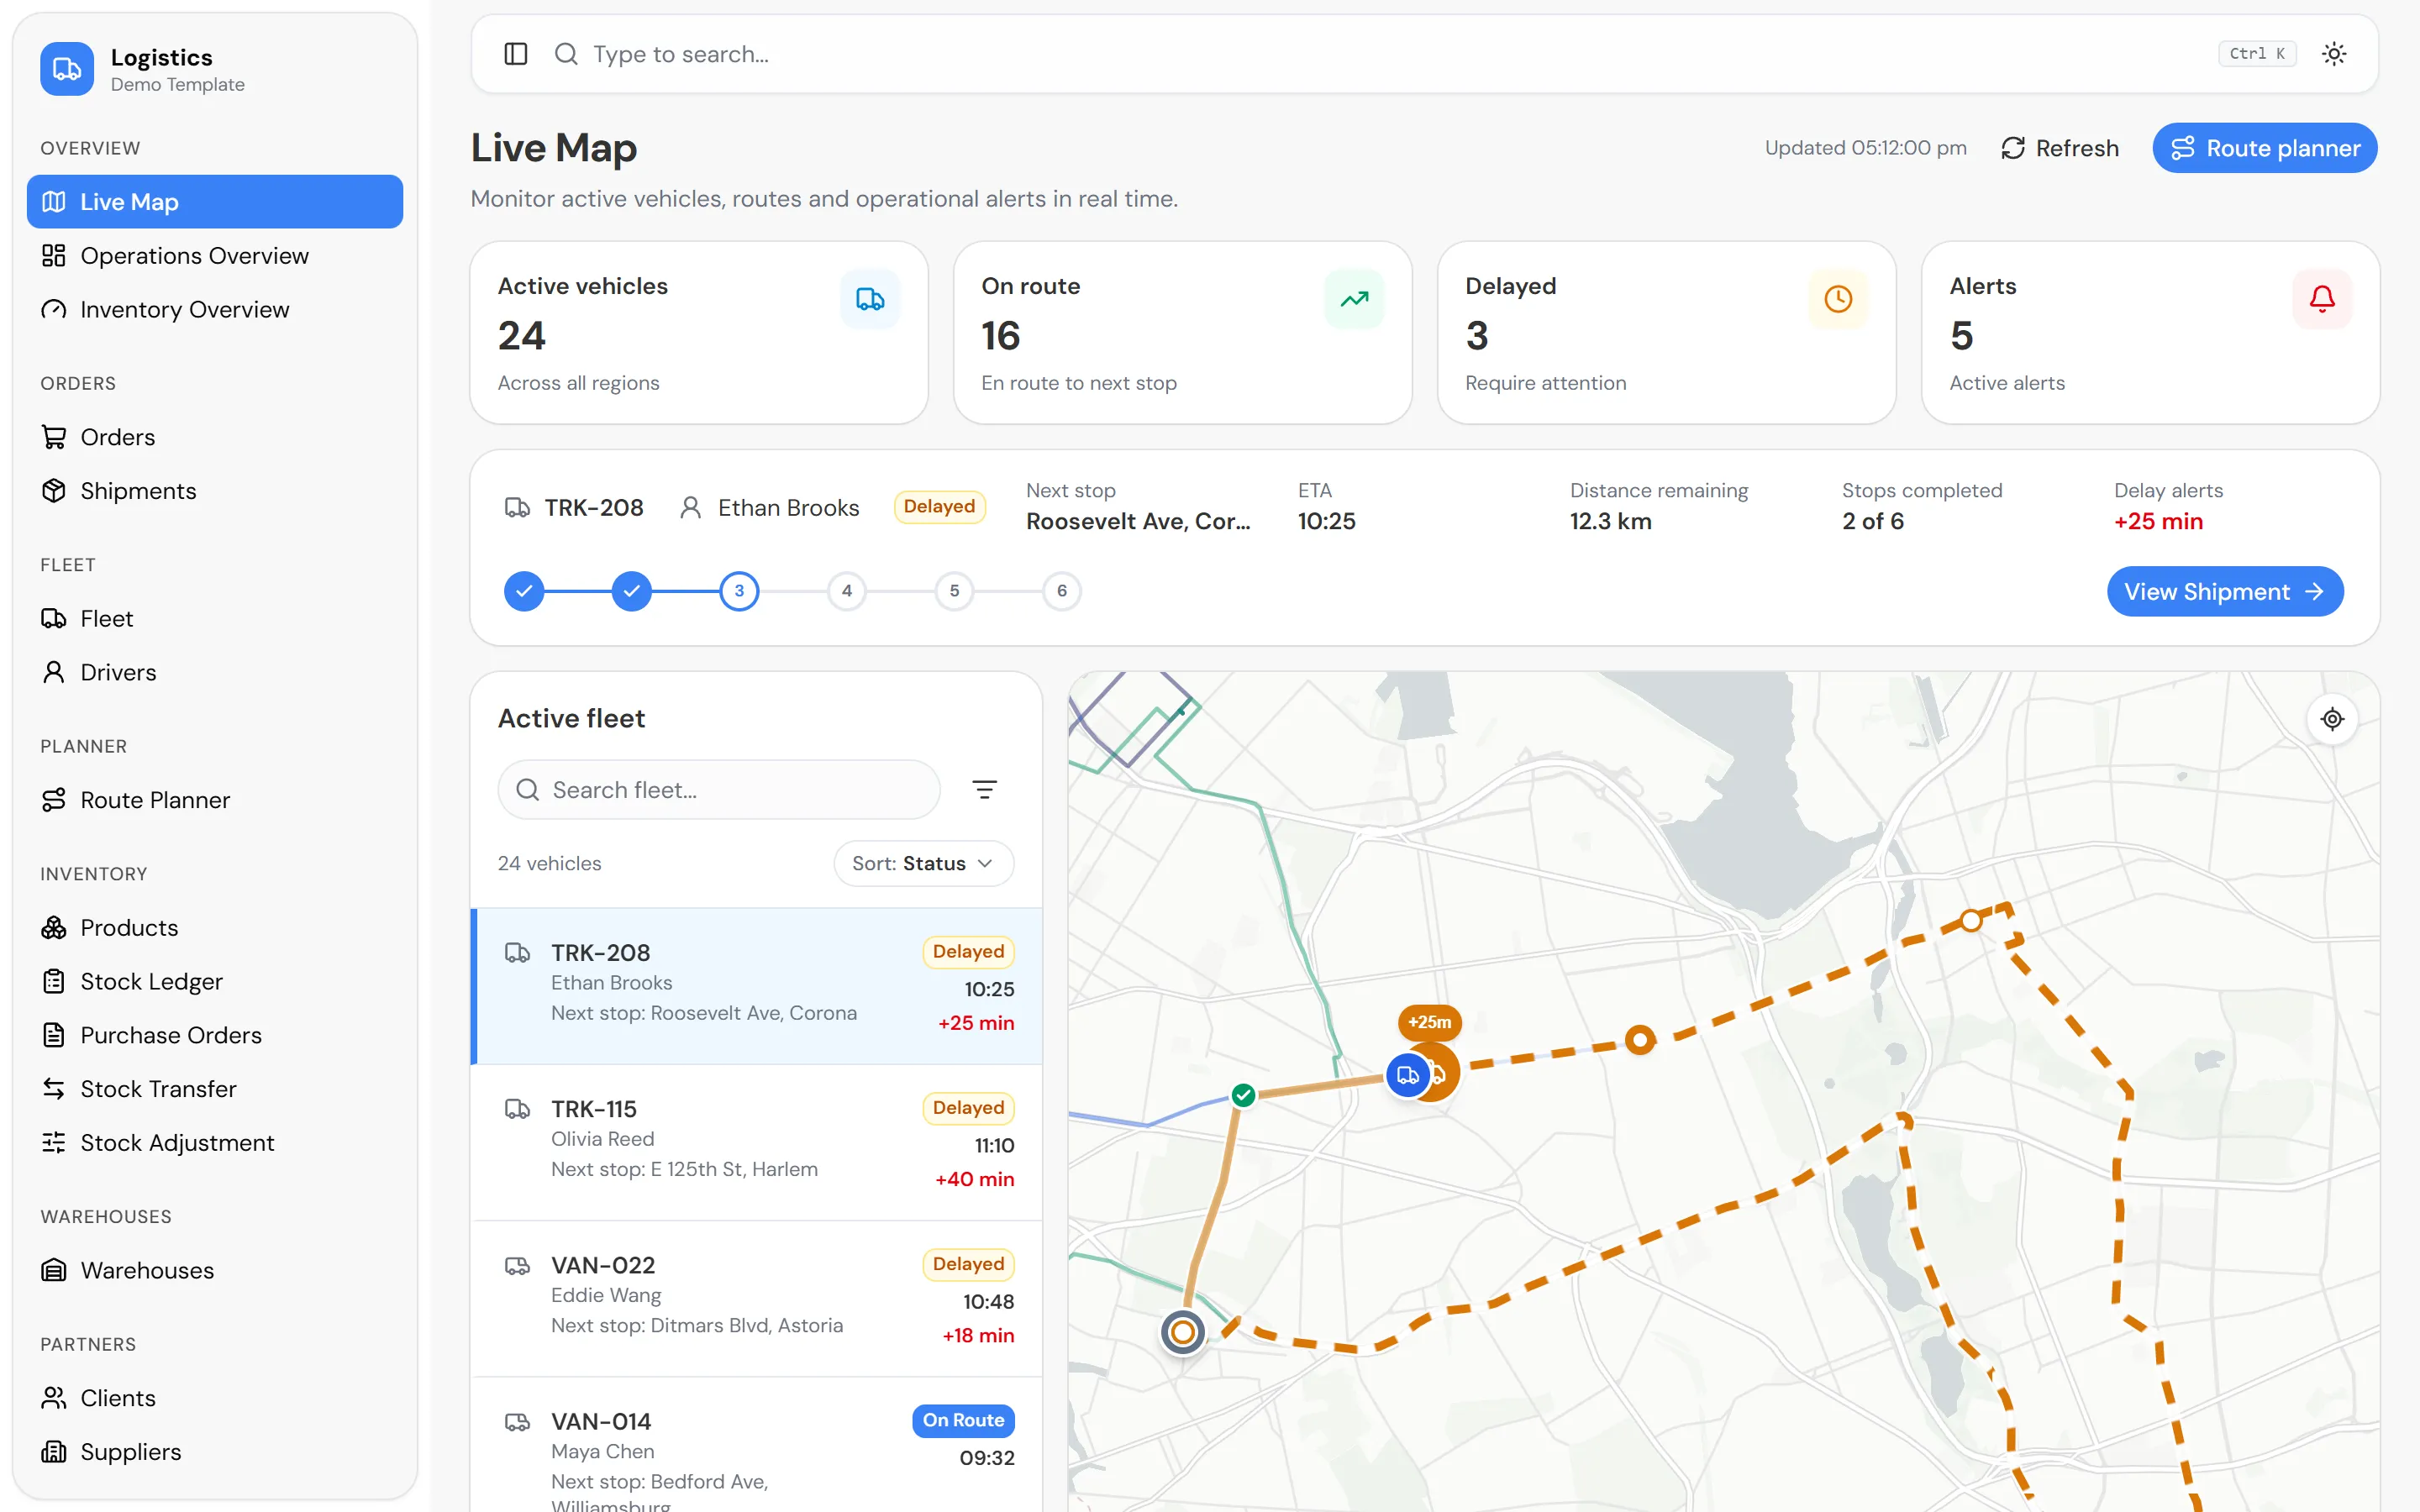Expand the Sort: Status dropdown
Image resolution: width=2420 pixels, height=1512 pixels.
[x=923, y=863]
